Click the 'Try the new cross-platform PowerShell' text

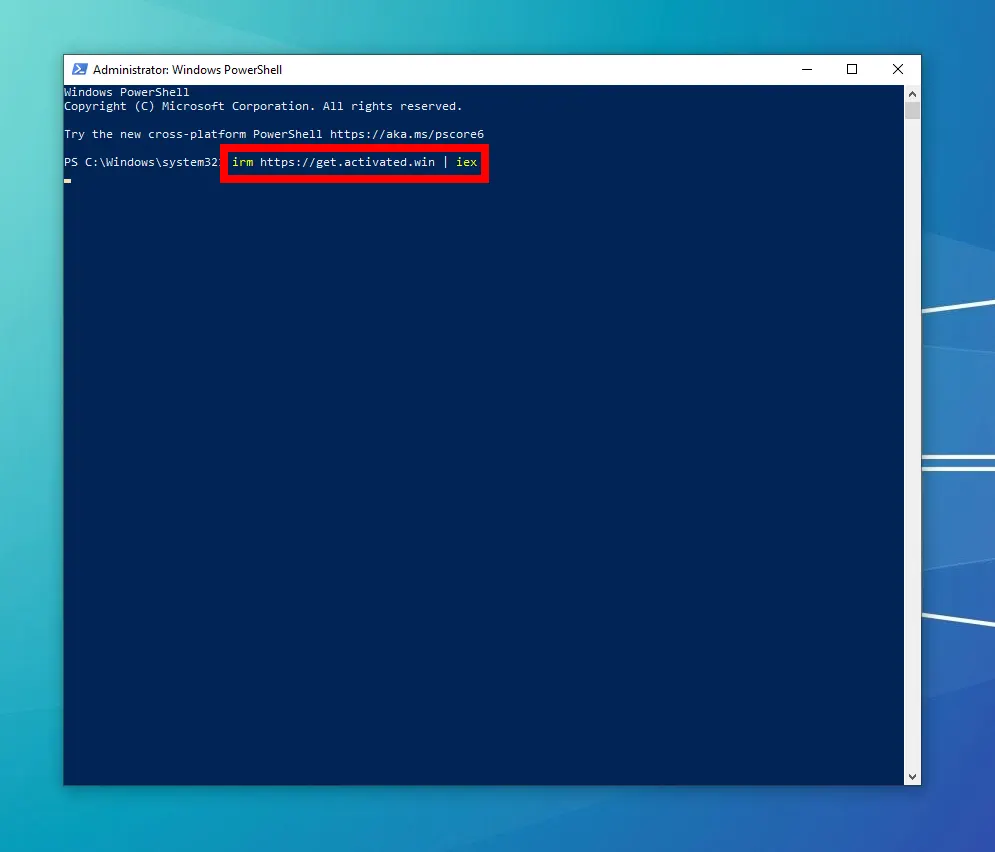193,134
